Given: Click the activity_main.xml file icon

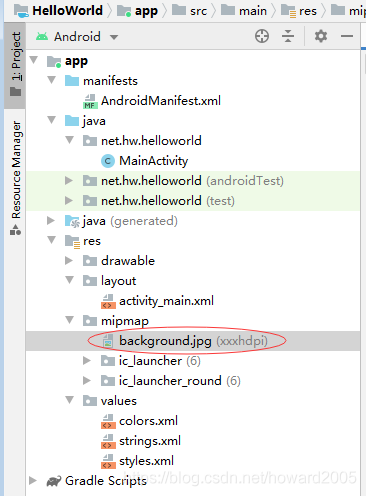Looking at the screenshot, I should 108,301.
